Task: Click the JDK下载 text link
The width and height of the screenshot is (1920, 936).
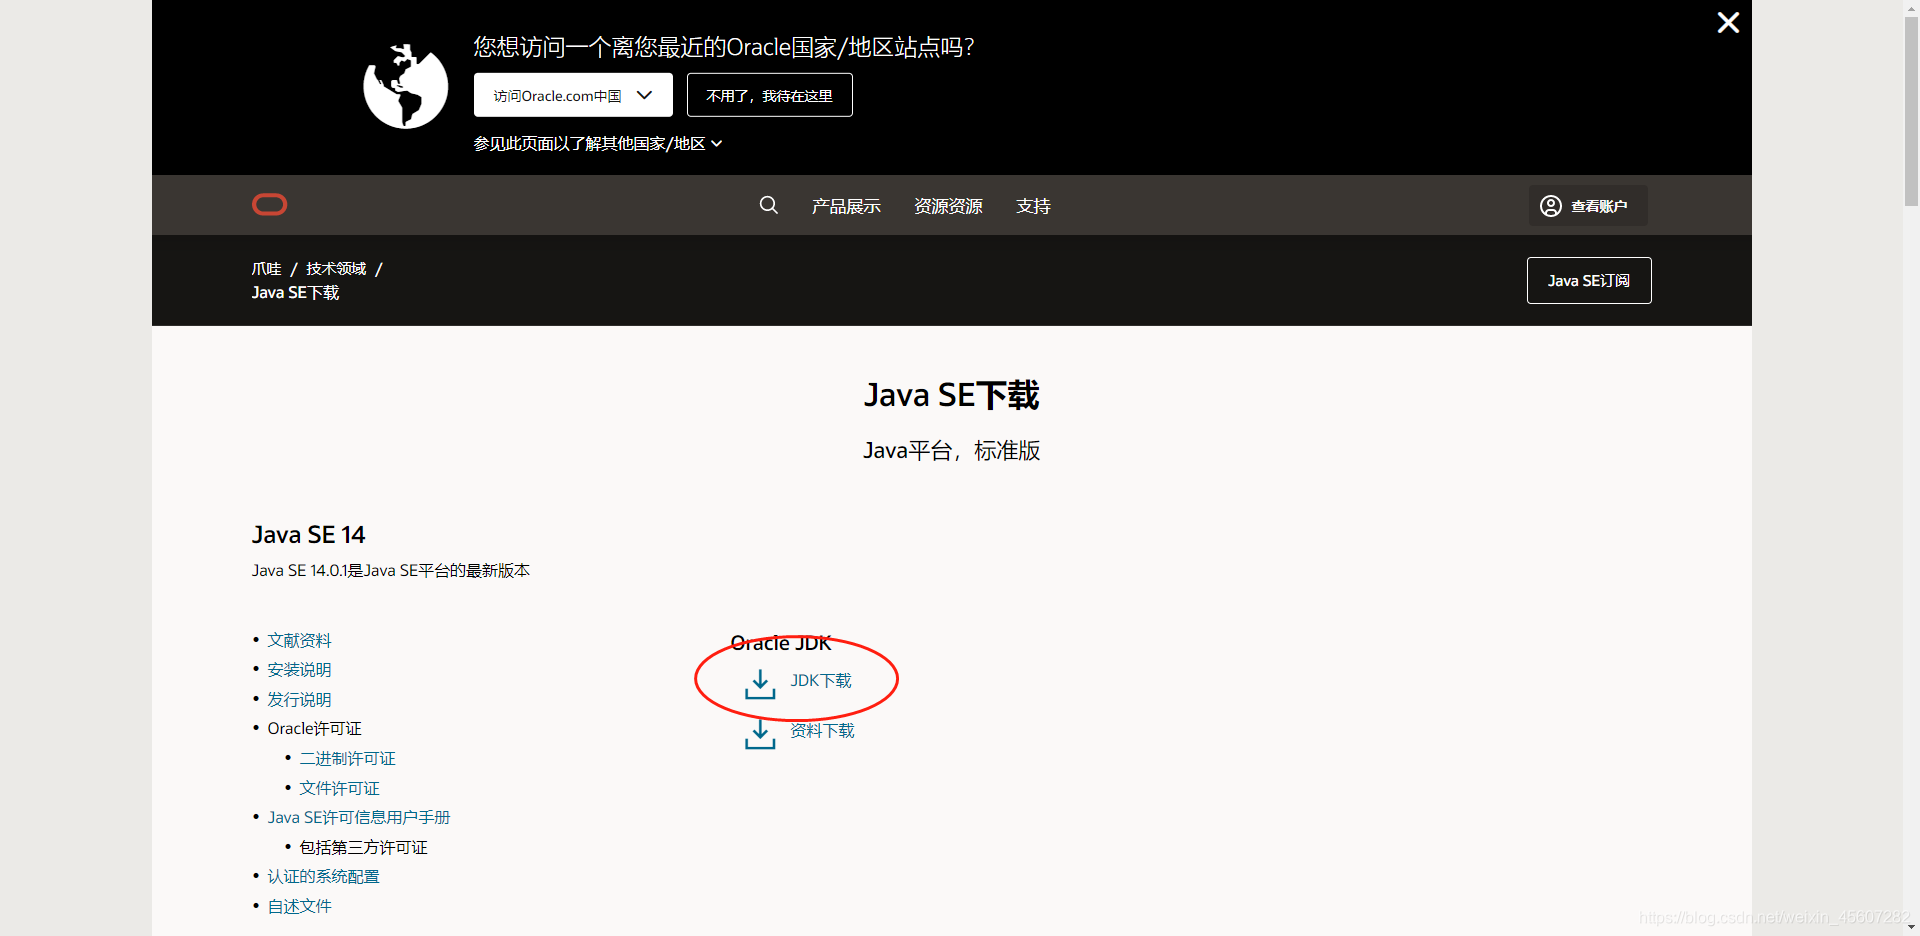Action: (821, 681)
